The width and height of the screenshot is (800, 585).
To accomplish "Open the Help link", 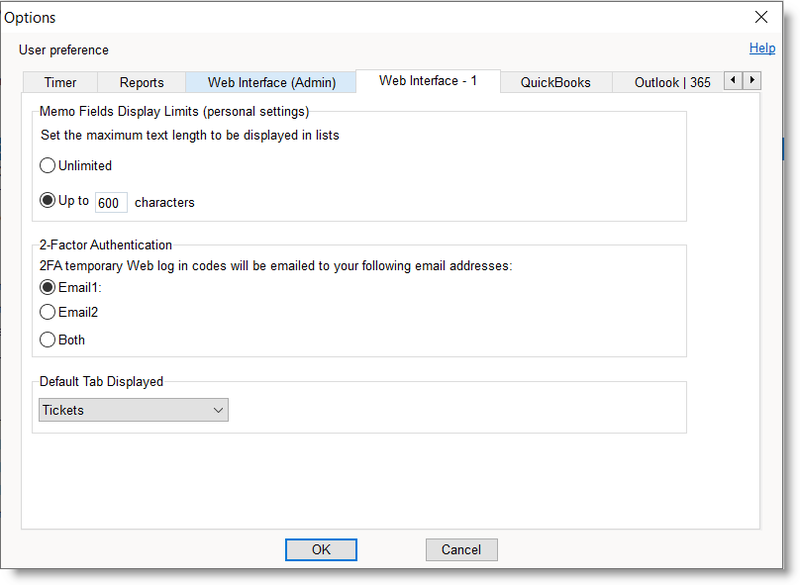I will 762,48.
